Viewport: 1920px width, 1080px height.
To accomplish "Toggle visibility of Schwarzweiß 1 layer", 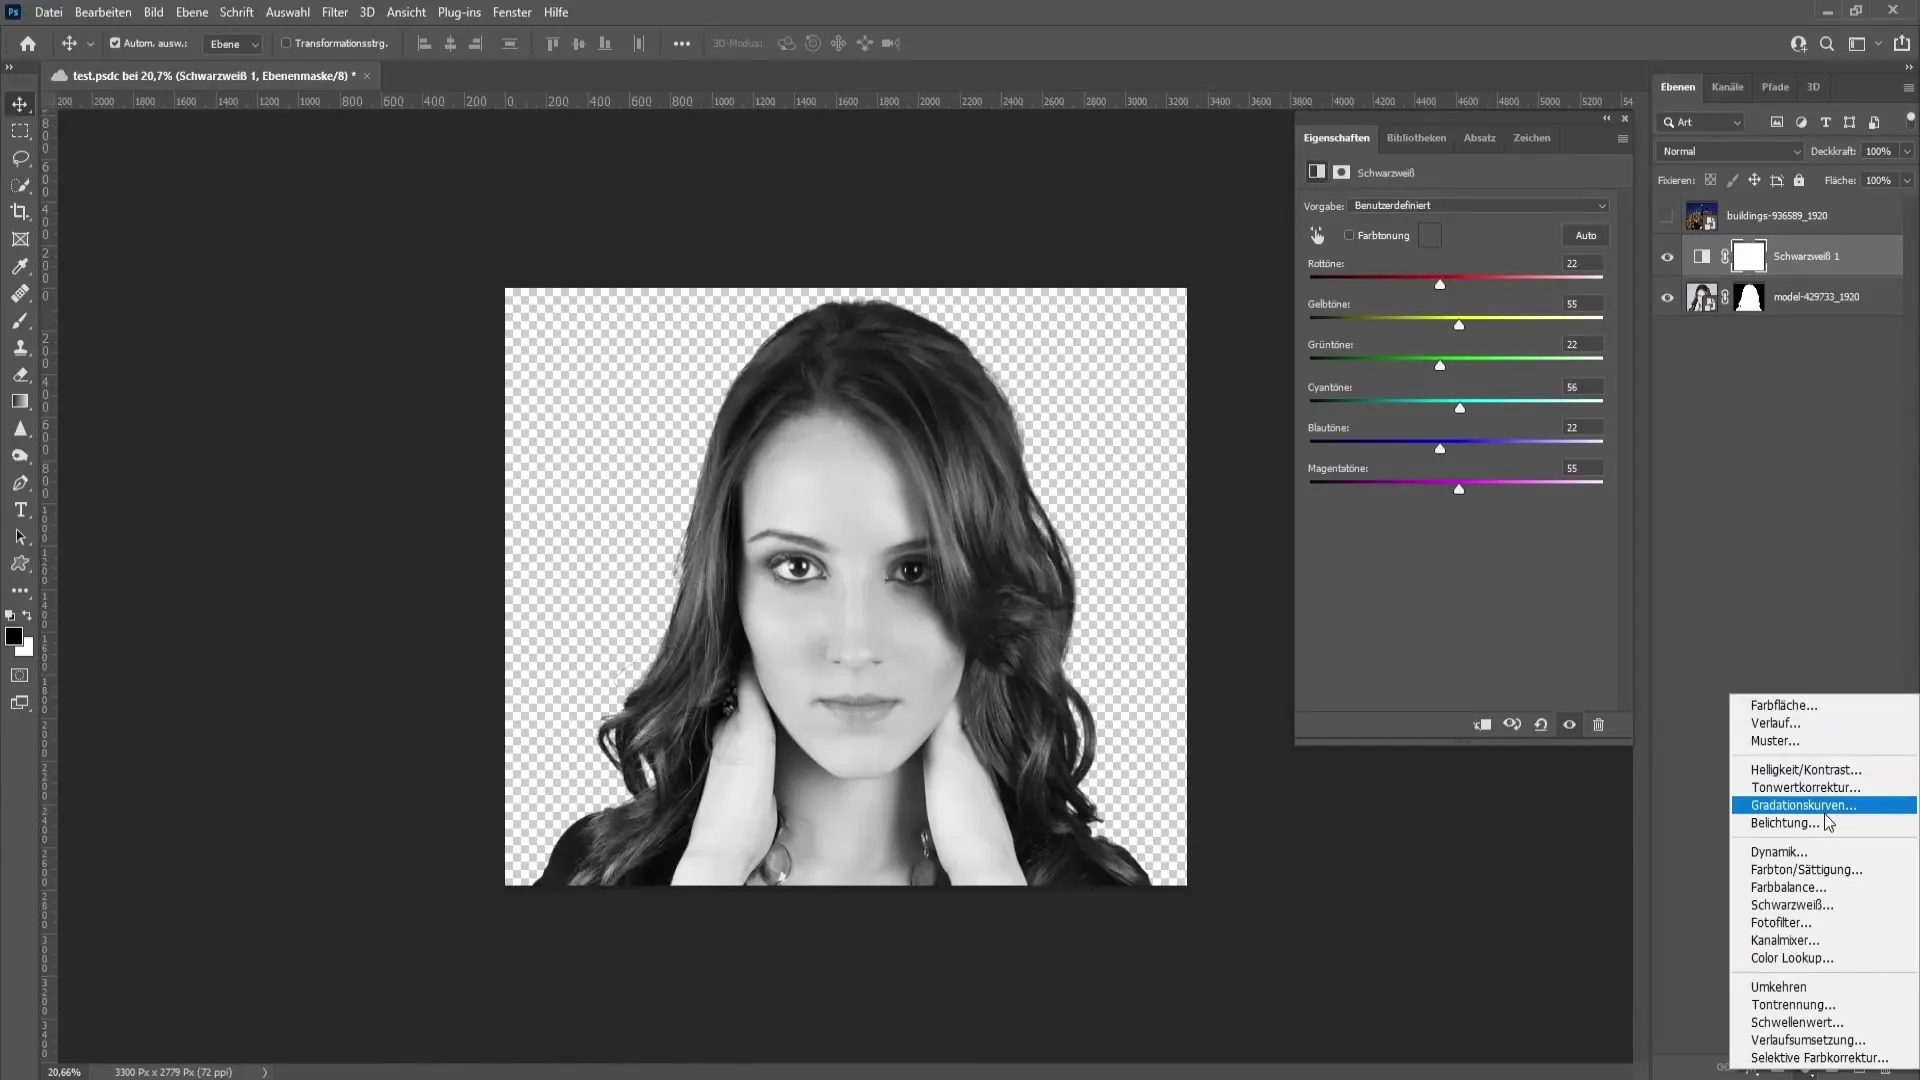I will coord(1667,256).
